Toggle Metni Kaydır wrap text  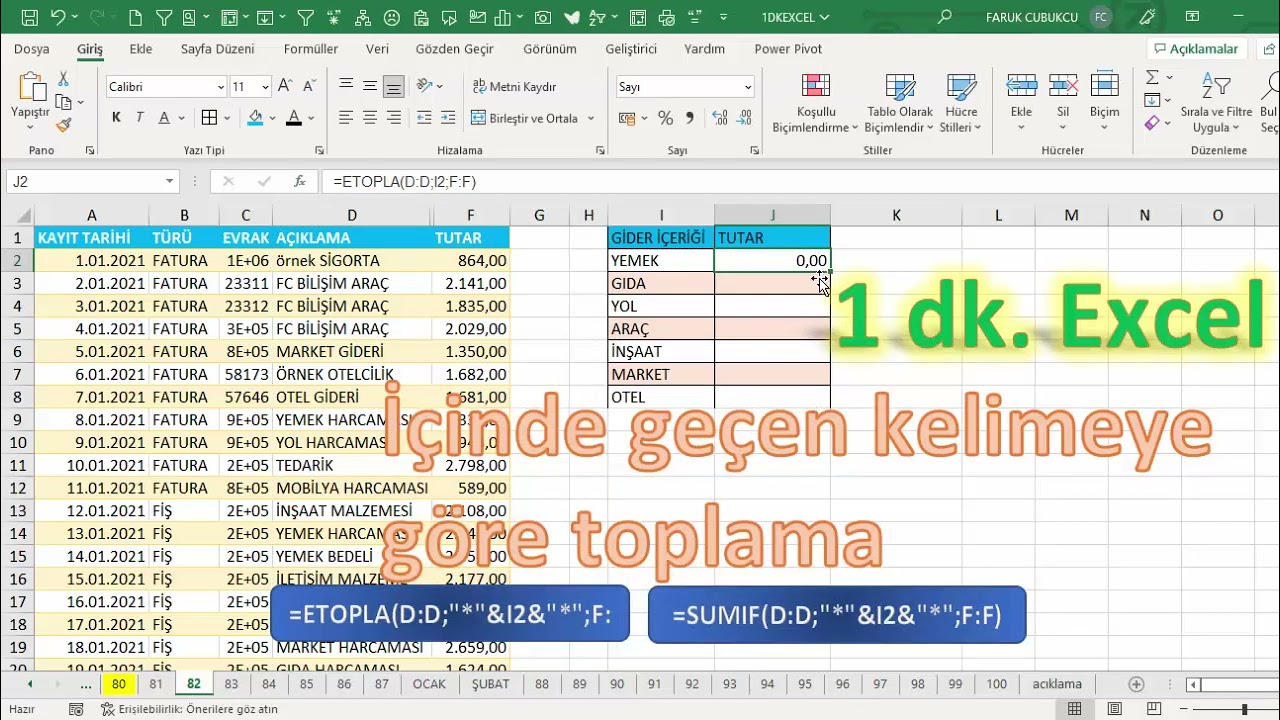[514, 87]
